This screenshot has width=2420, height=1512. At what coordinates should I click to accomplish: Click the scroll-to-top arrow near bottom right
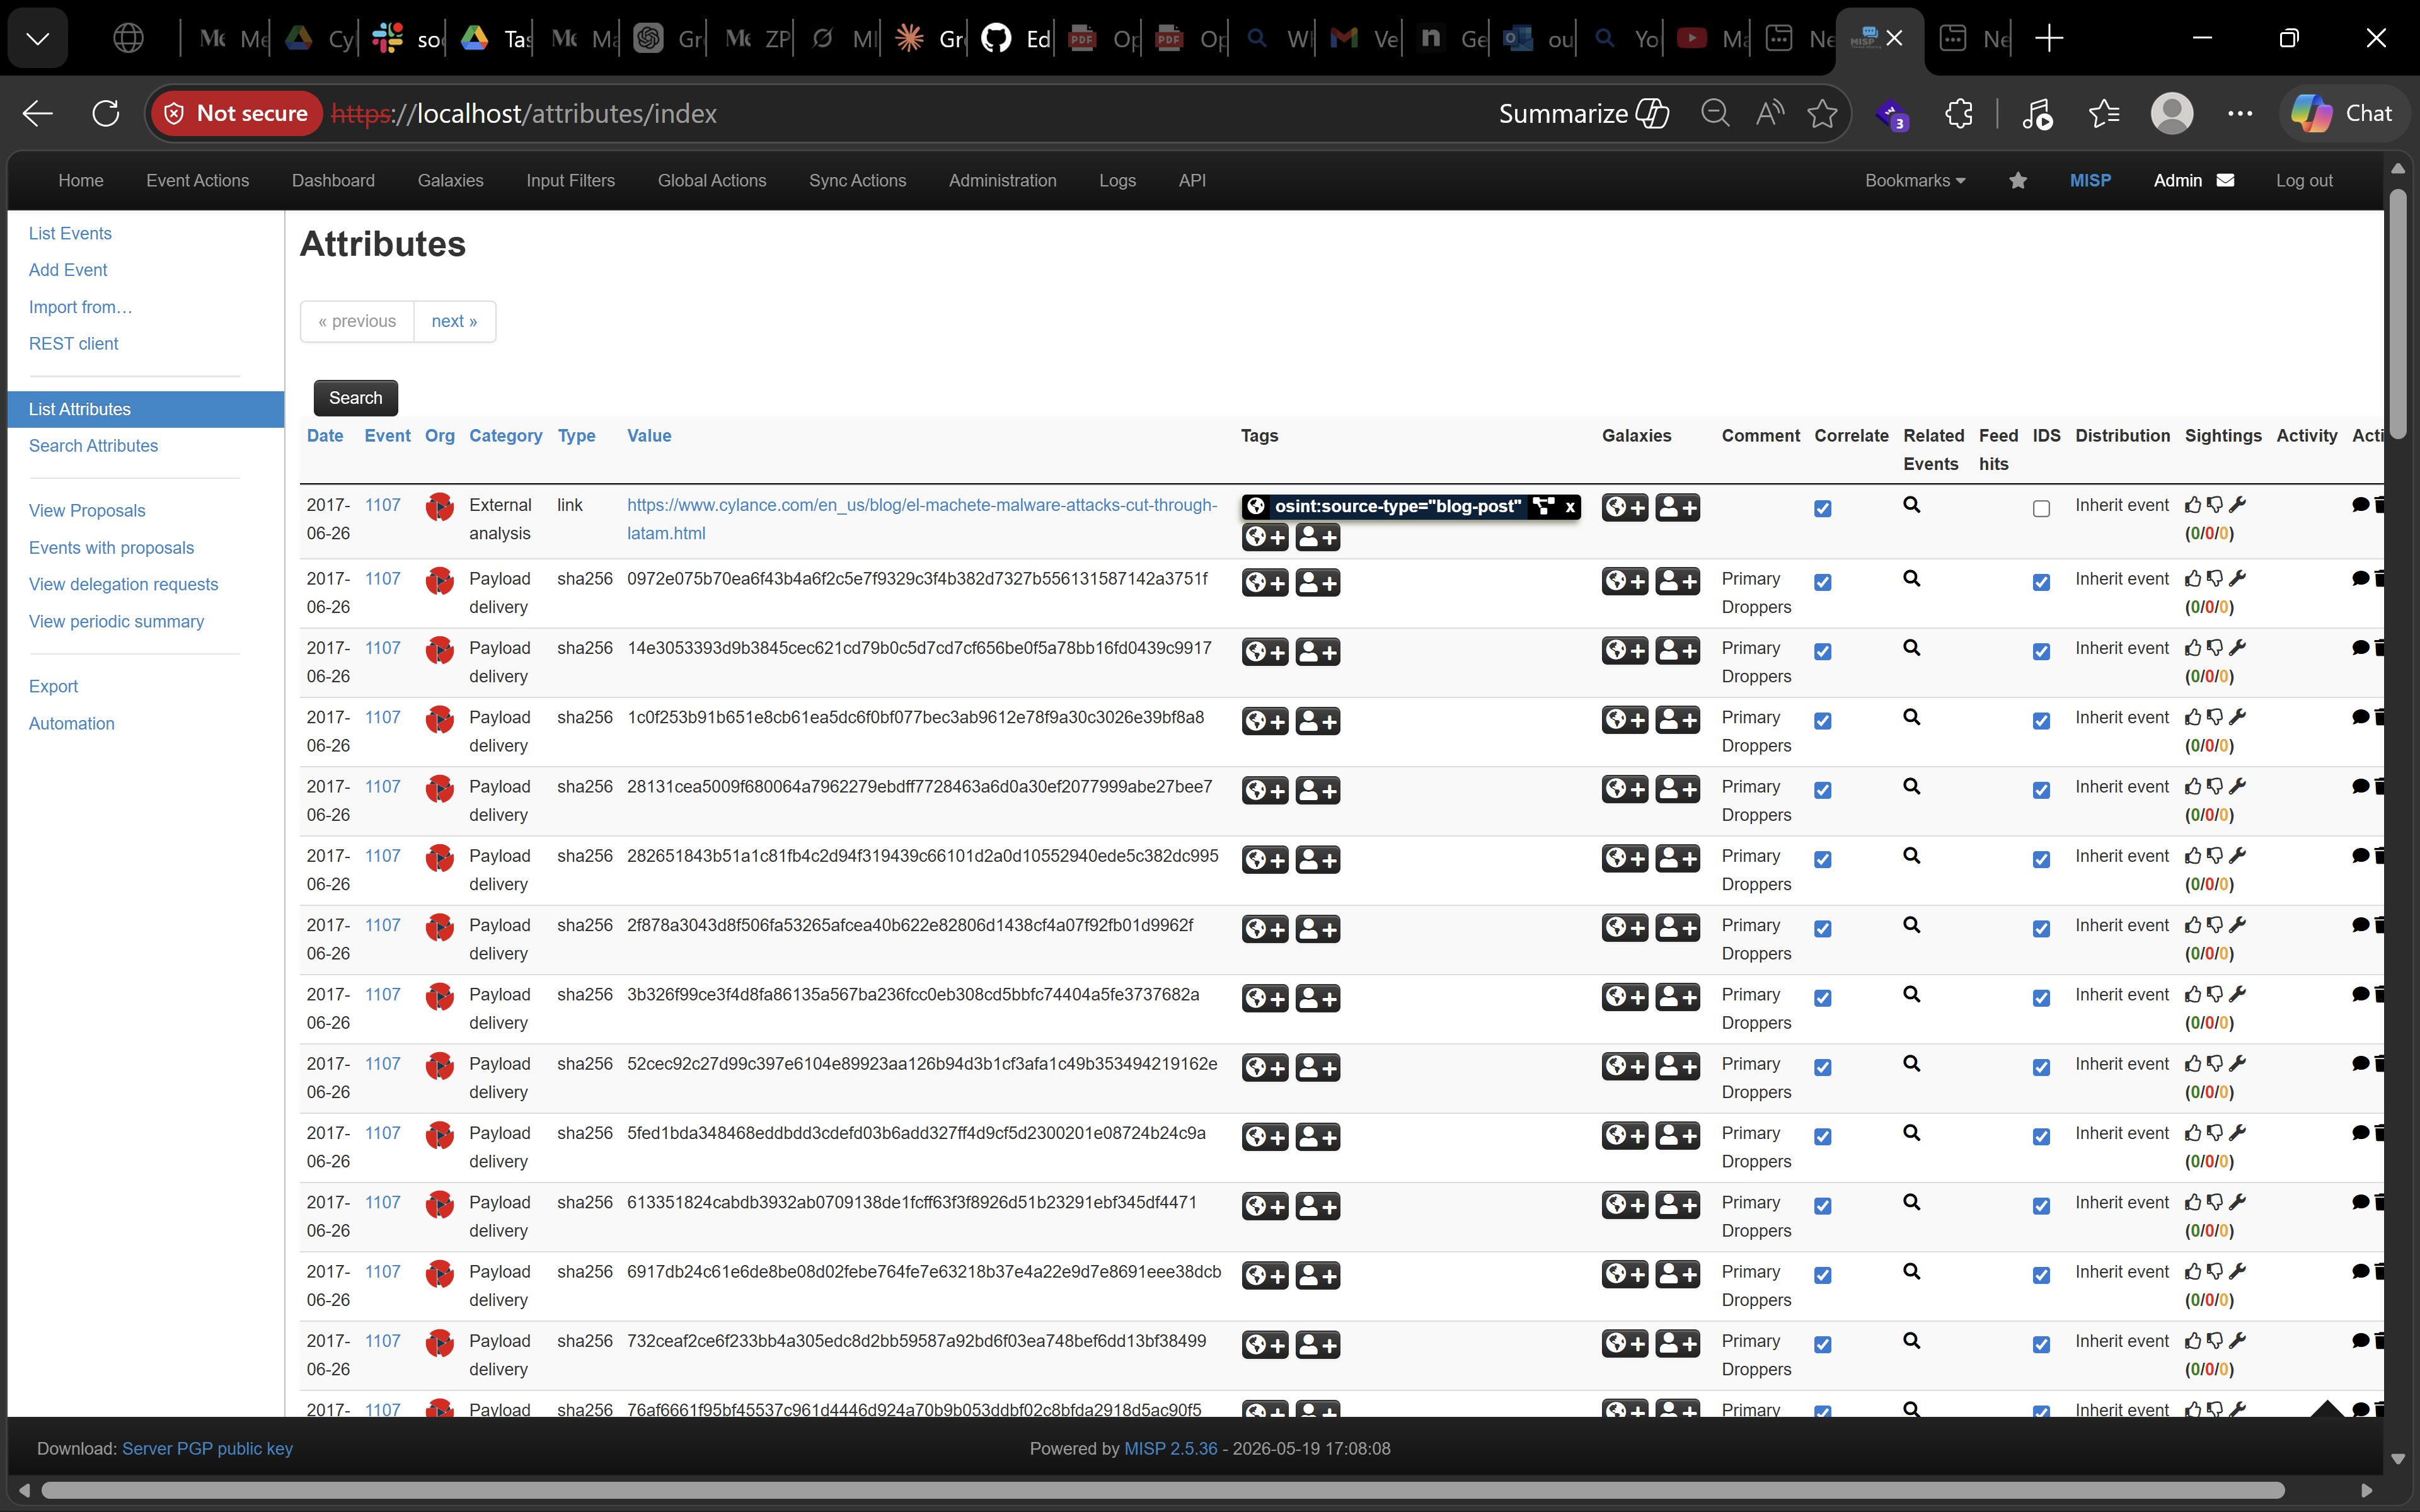pos(2328,1408)
